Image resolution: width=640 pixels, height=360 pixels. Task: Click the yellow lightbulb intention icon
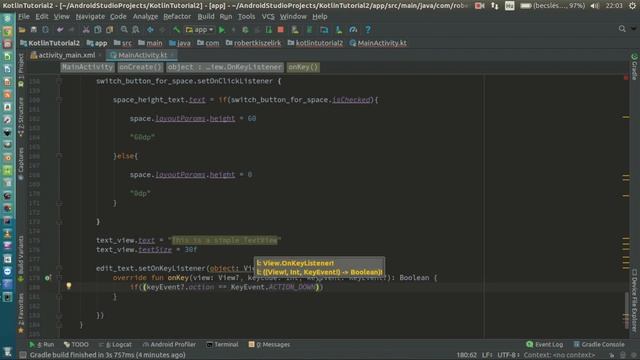pos(69,286)
